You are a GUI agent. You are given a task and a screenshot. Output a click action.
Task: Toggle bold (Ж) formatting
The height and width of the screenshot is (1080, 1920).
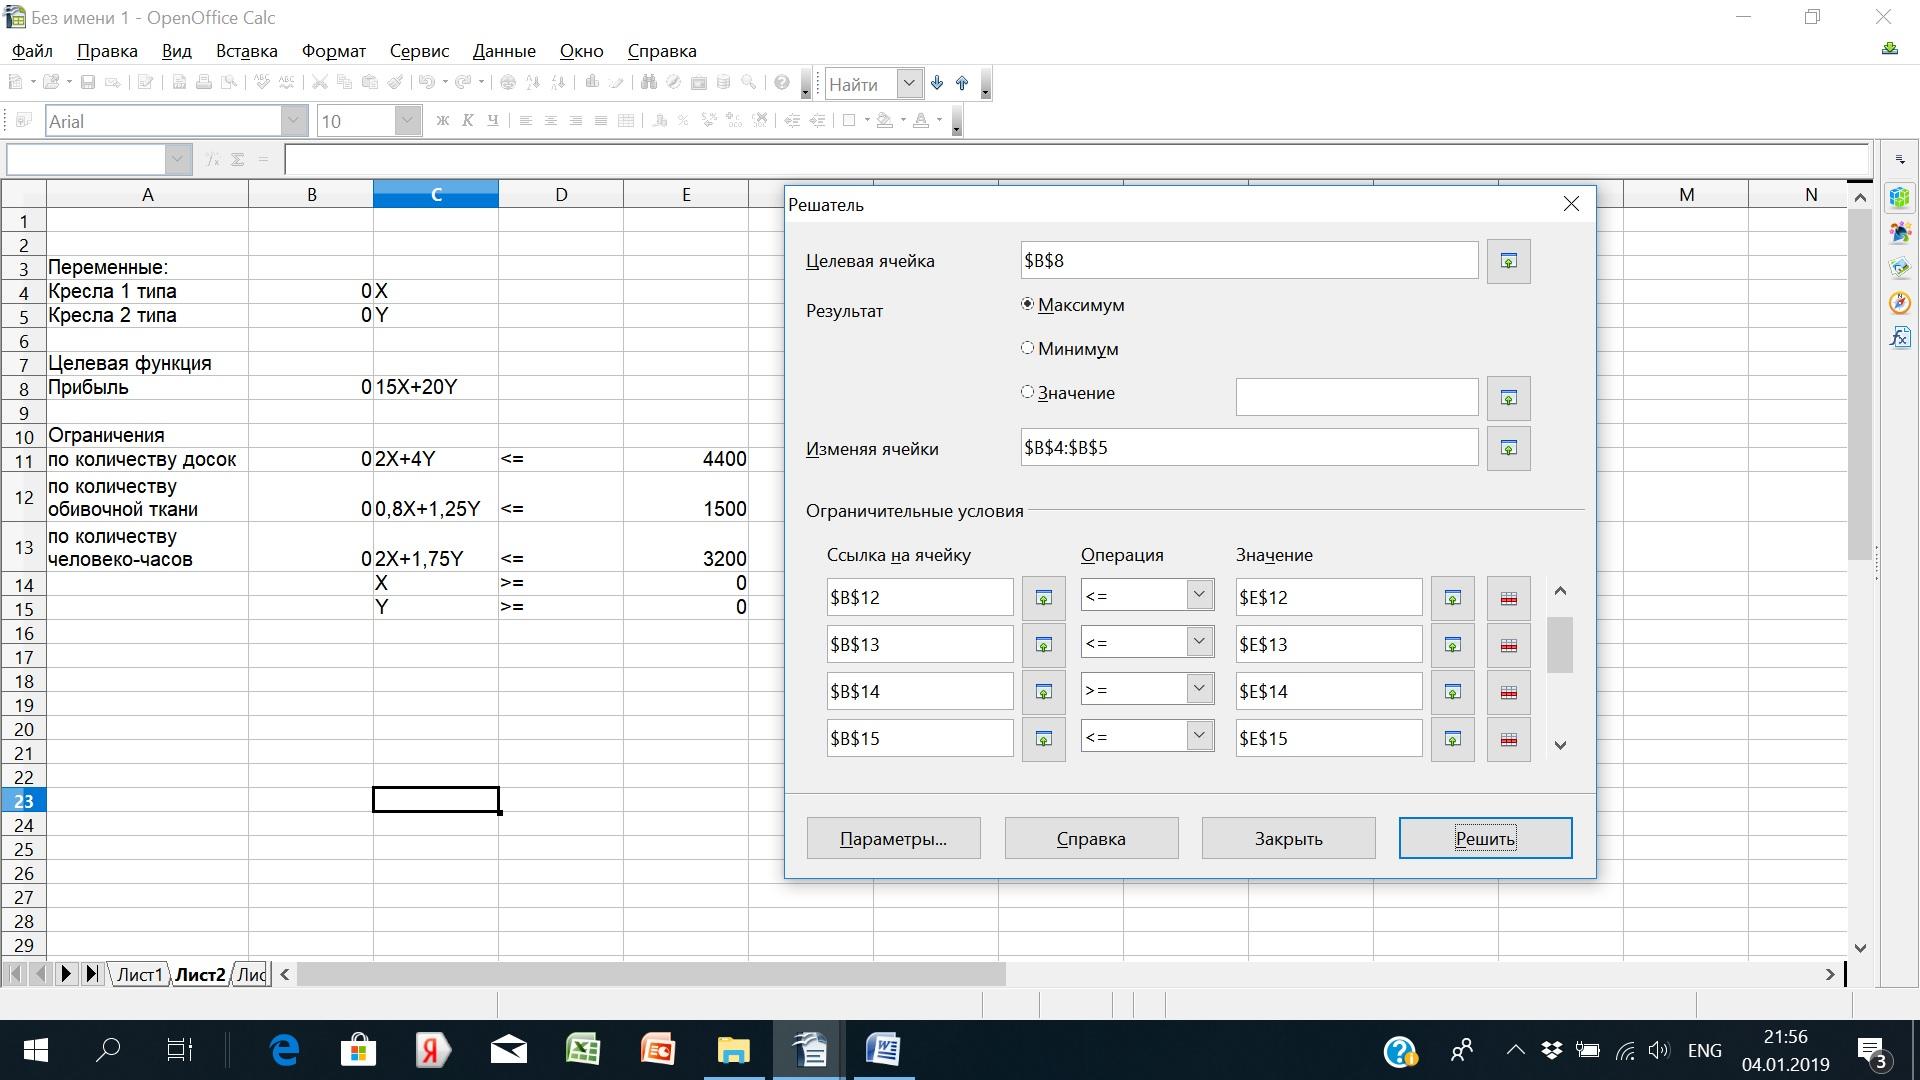click(x=443, y=121)
